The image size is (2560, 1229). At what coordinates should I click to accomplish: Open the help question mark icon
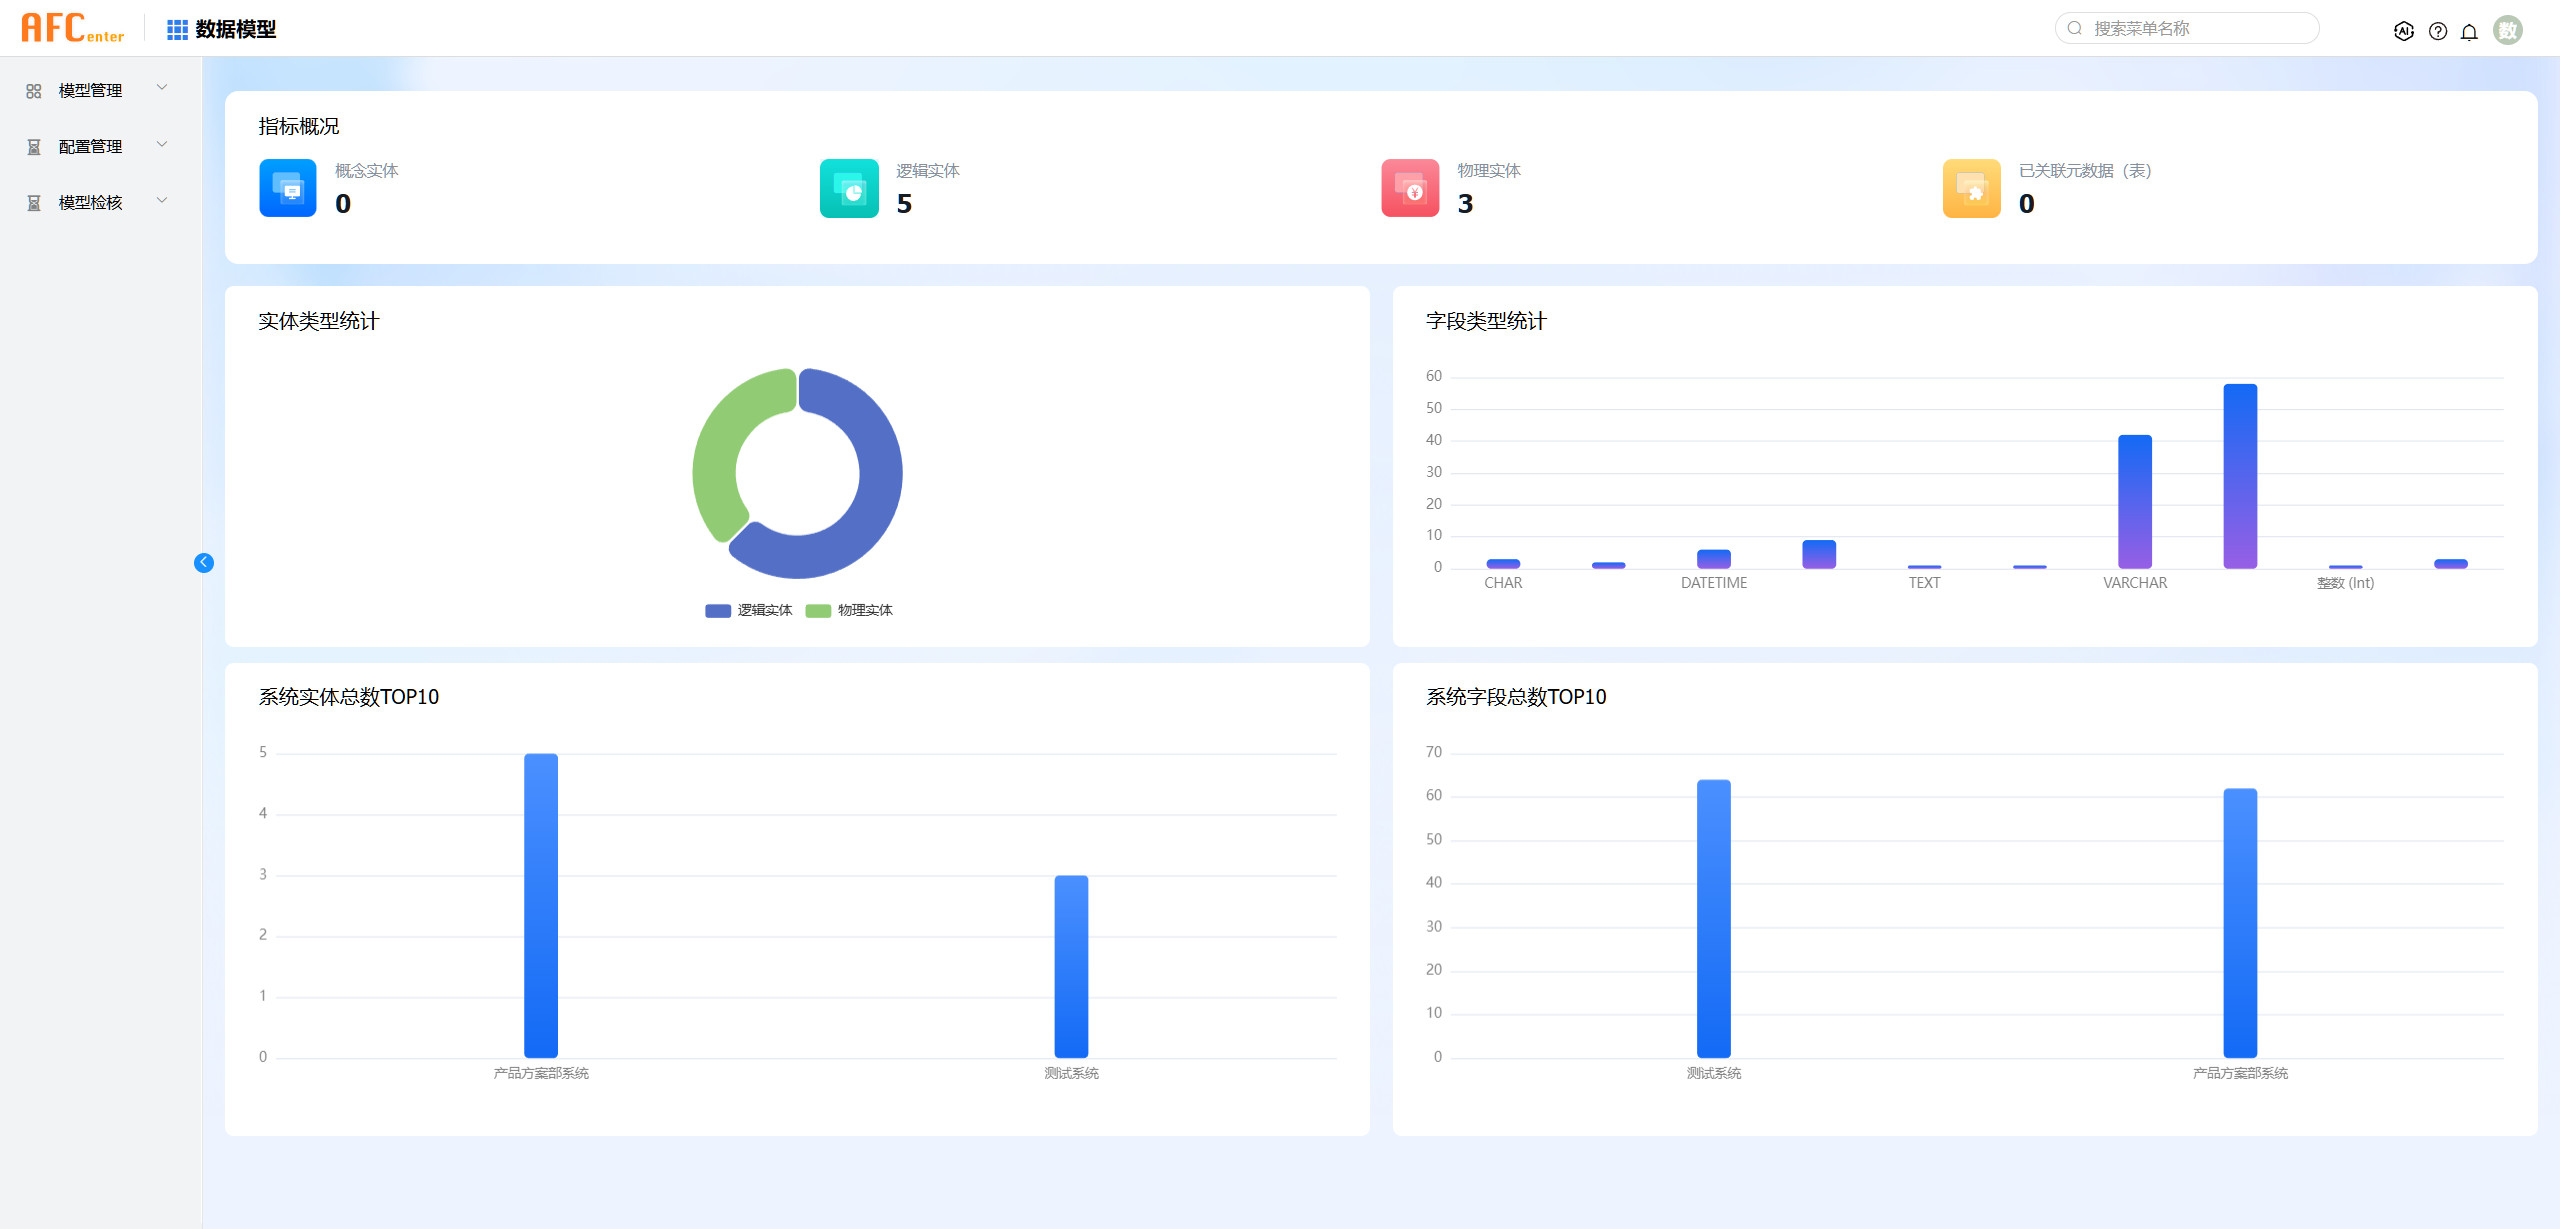click(x=2438, y=31)
